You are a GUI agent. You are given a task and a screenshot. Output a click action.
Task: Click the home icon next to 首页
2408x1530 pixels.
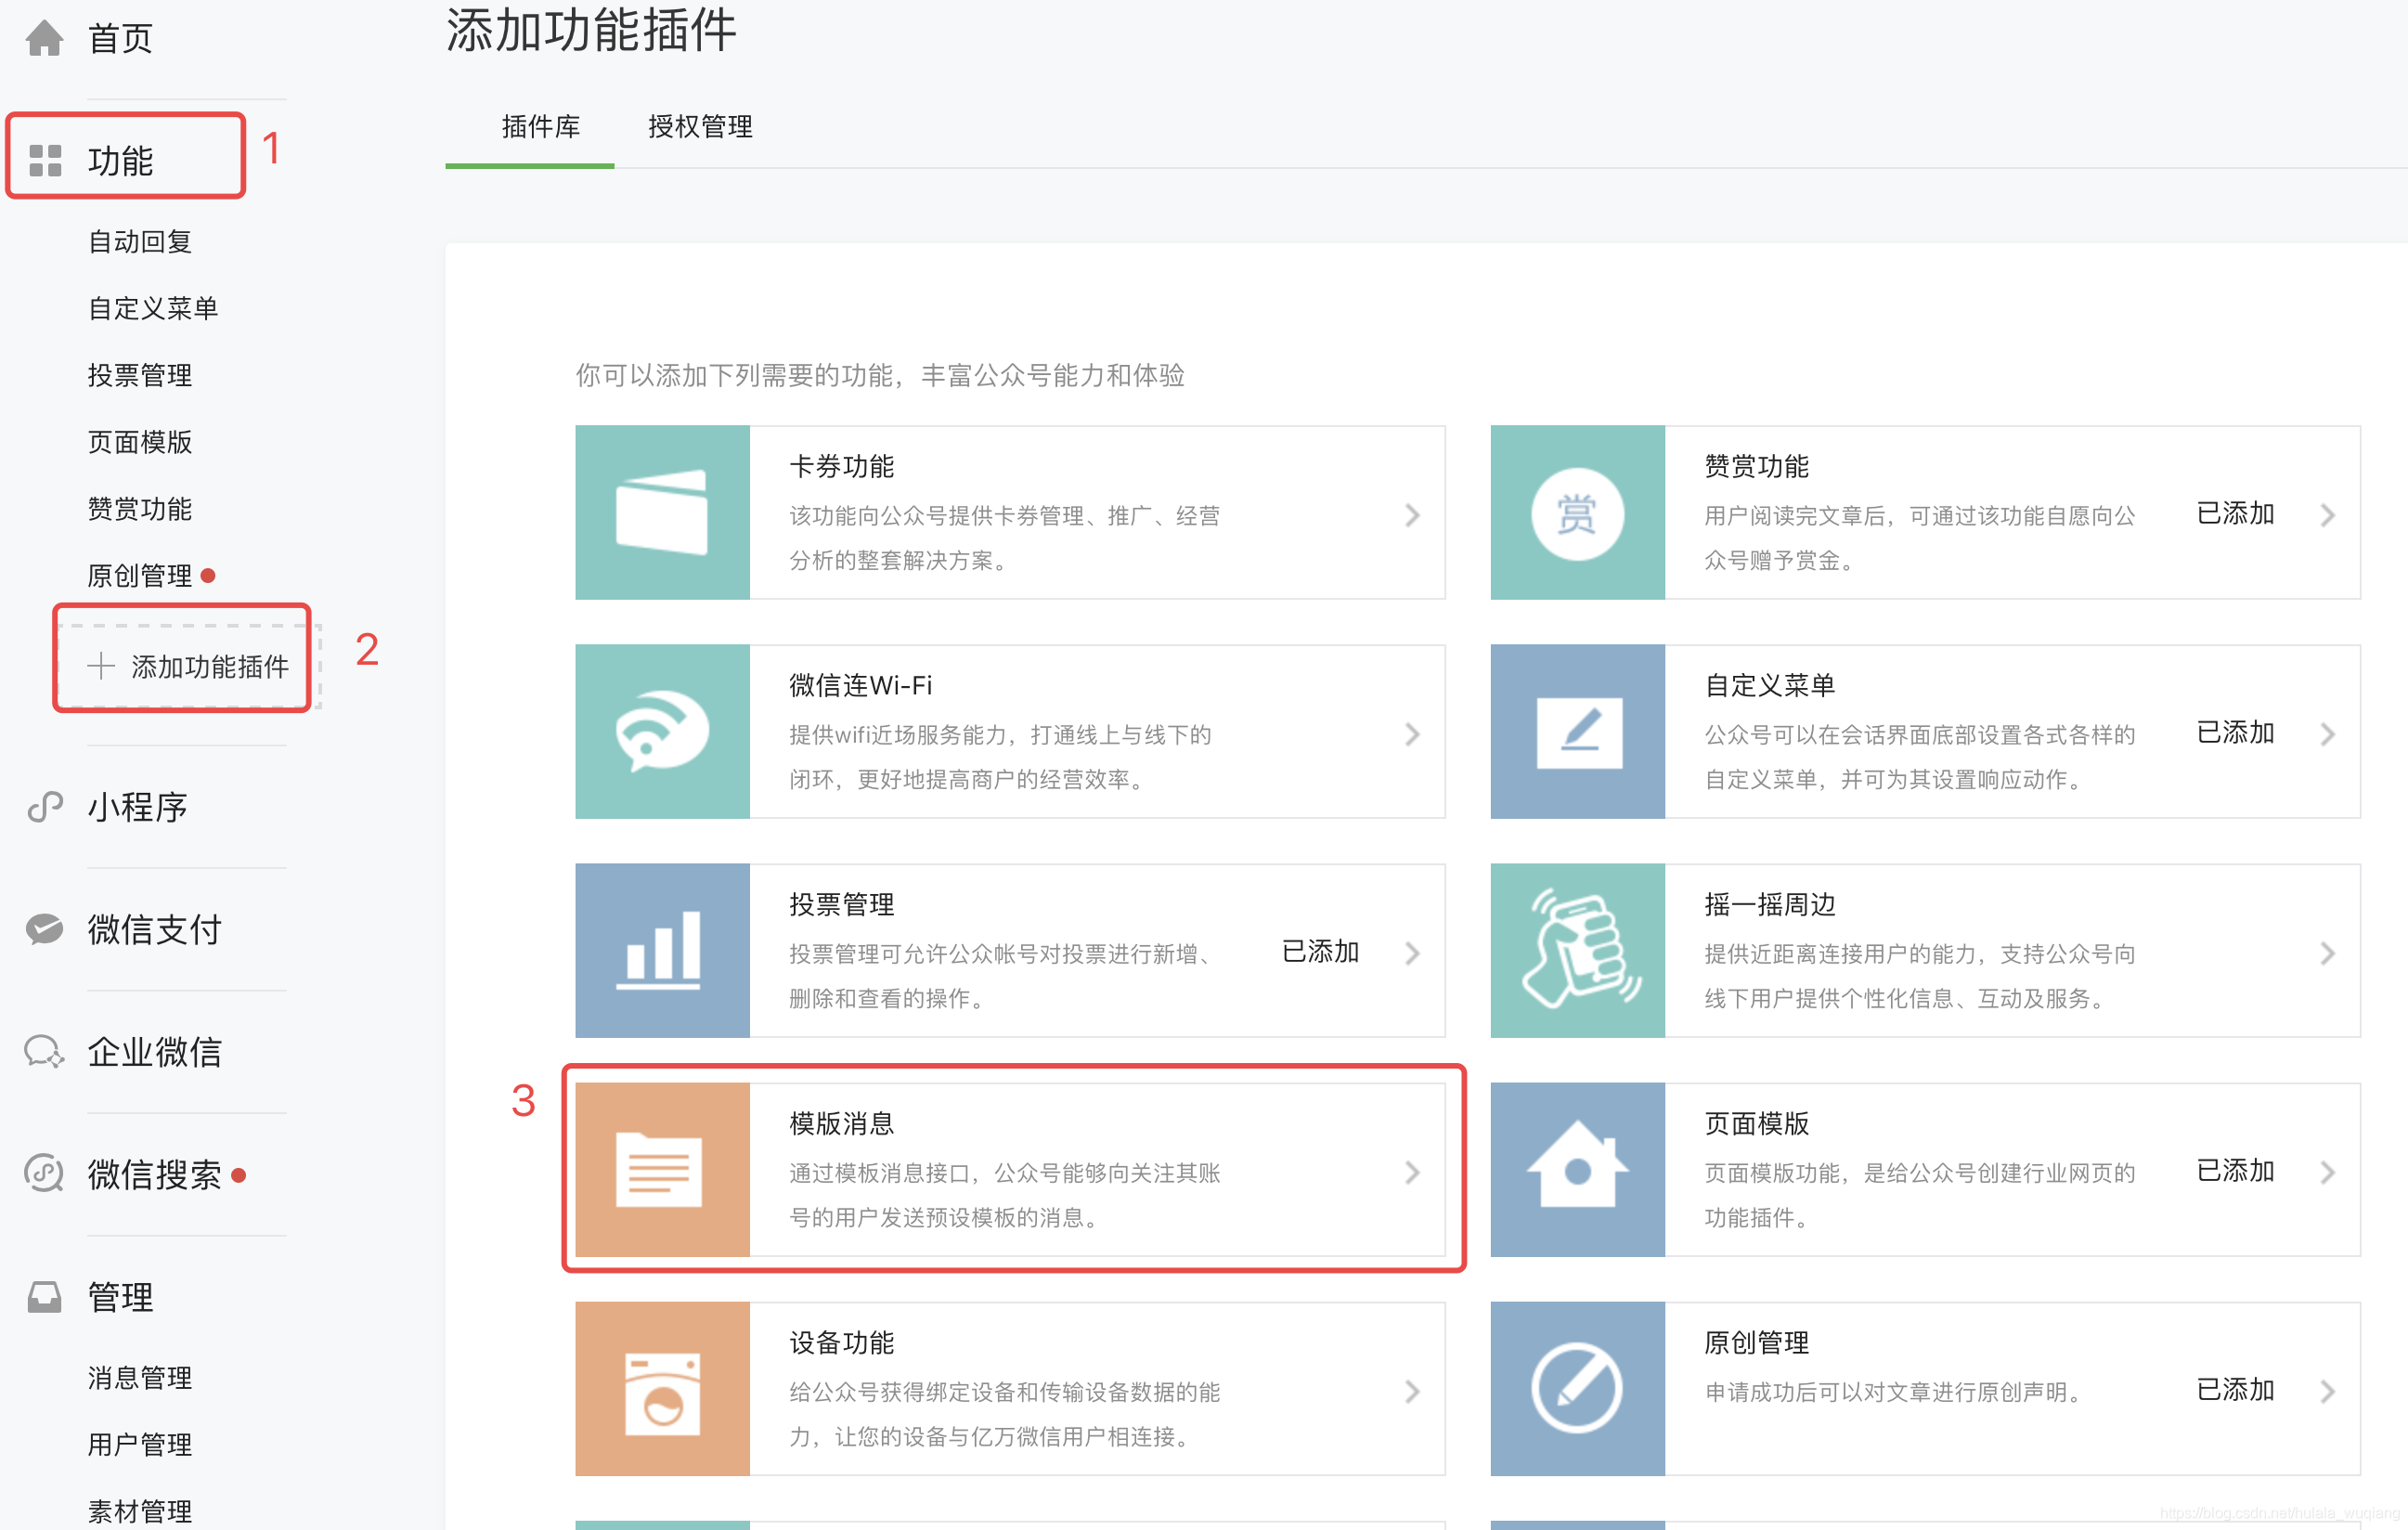(44, 39)
